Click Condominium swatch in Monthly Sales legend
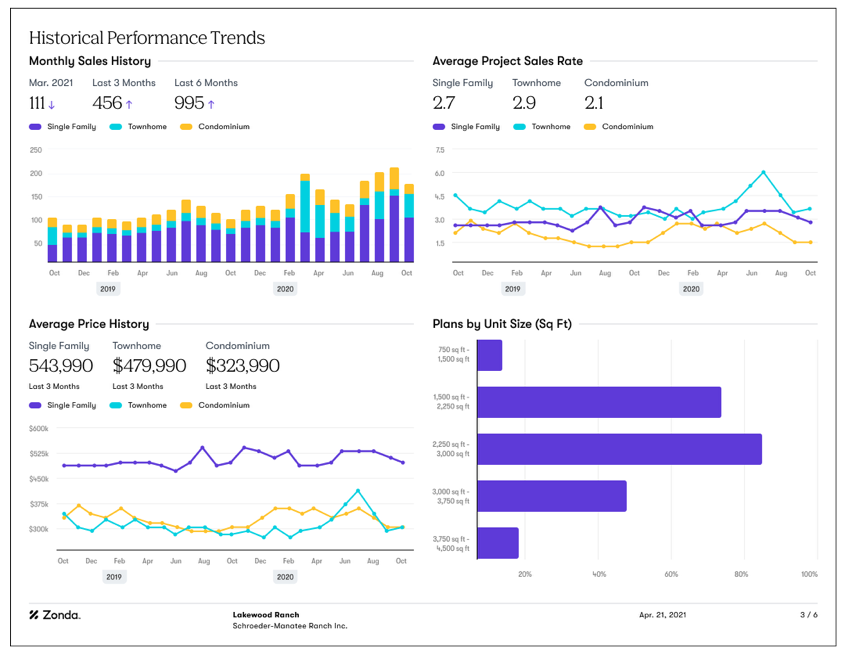Viewport: 856px width, 662px height. tap(186, 127)
